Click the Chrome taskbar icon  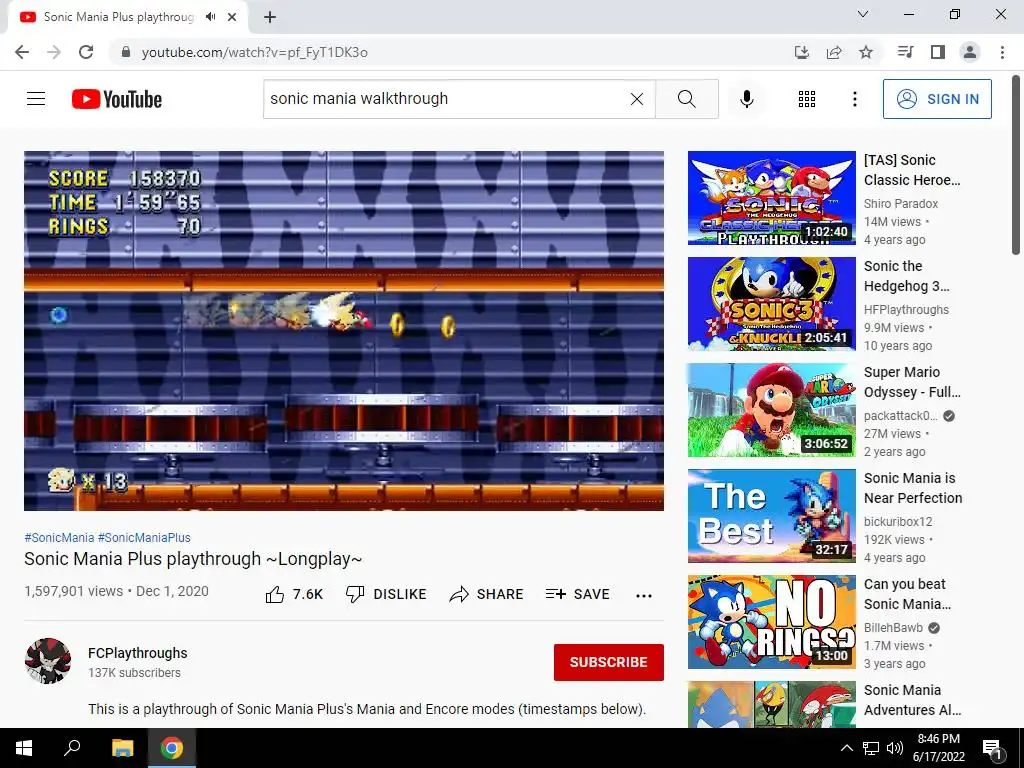[x=172, y=748]
